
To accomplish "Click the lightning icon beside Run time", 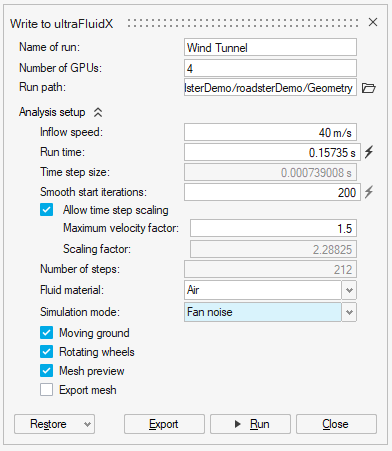I will click(369, 152).
